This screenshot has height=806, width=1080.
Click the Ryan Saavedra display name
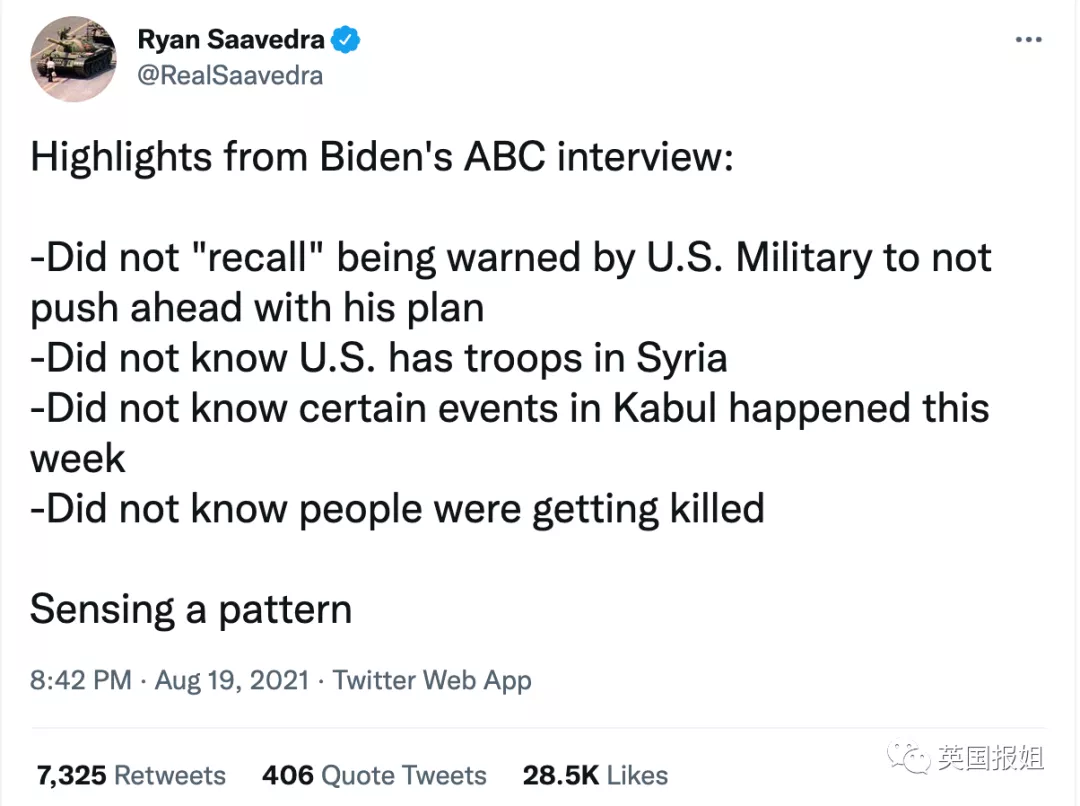click(230, 40)
